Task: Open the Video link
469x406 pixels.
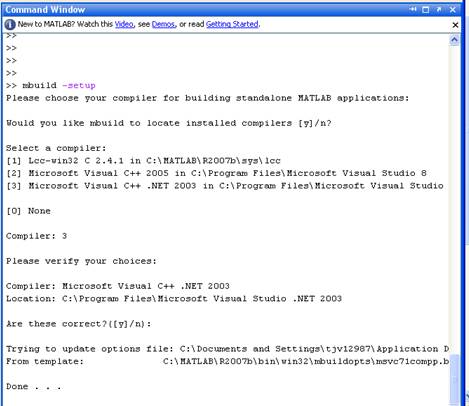Action: [124, 24]
